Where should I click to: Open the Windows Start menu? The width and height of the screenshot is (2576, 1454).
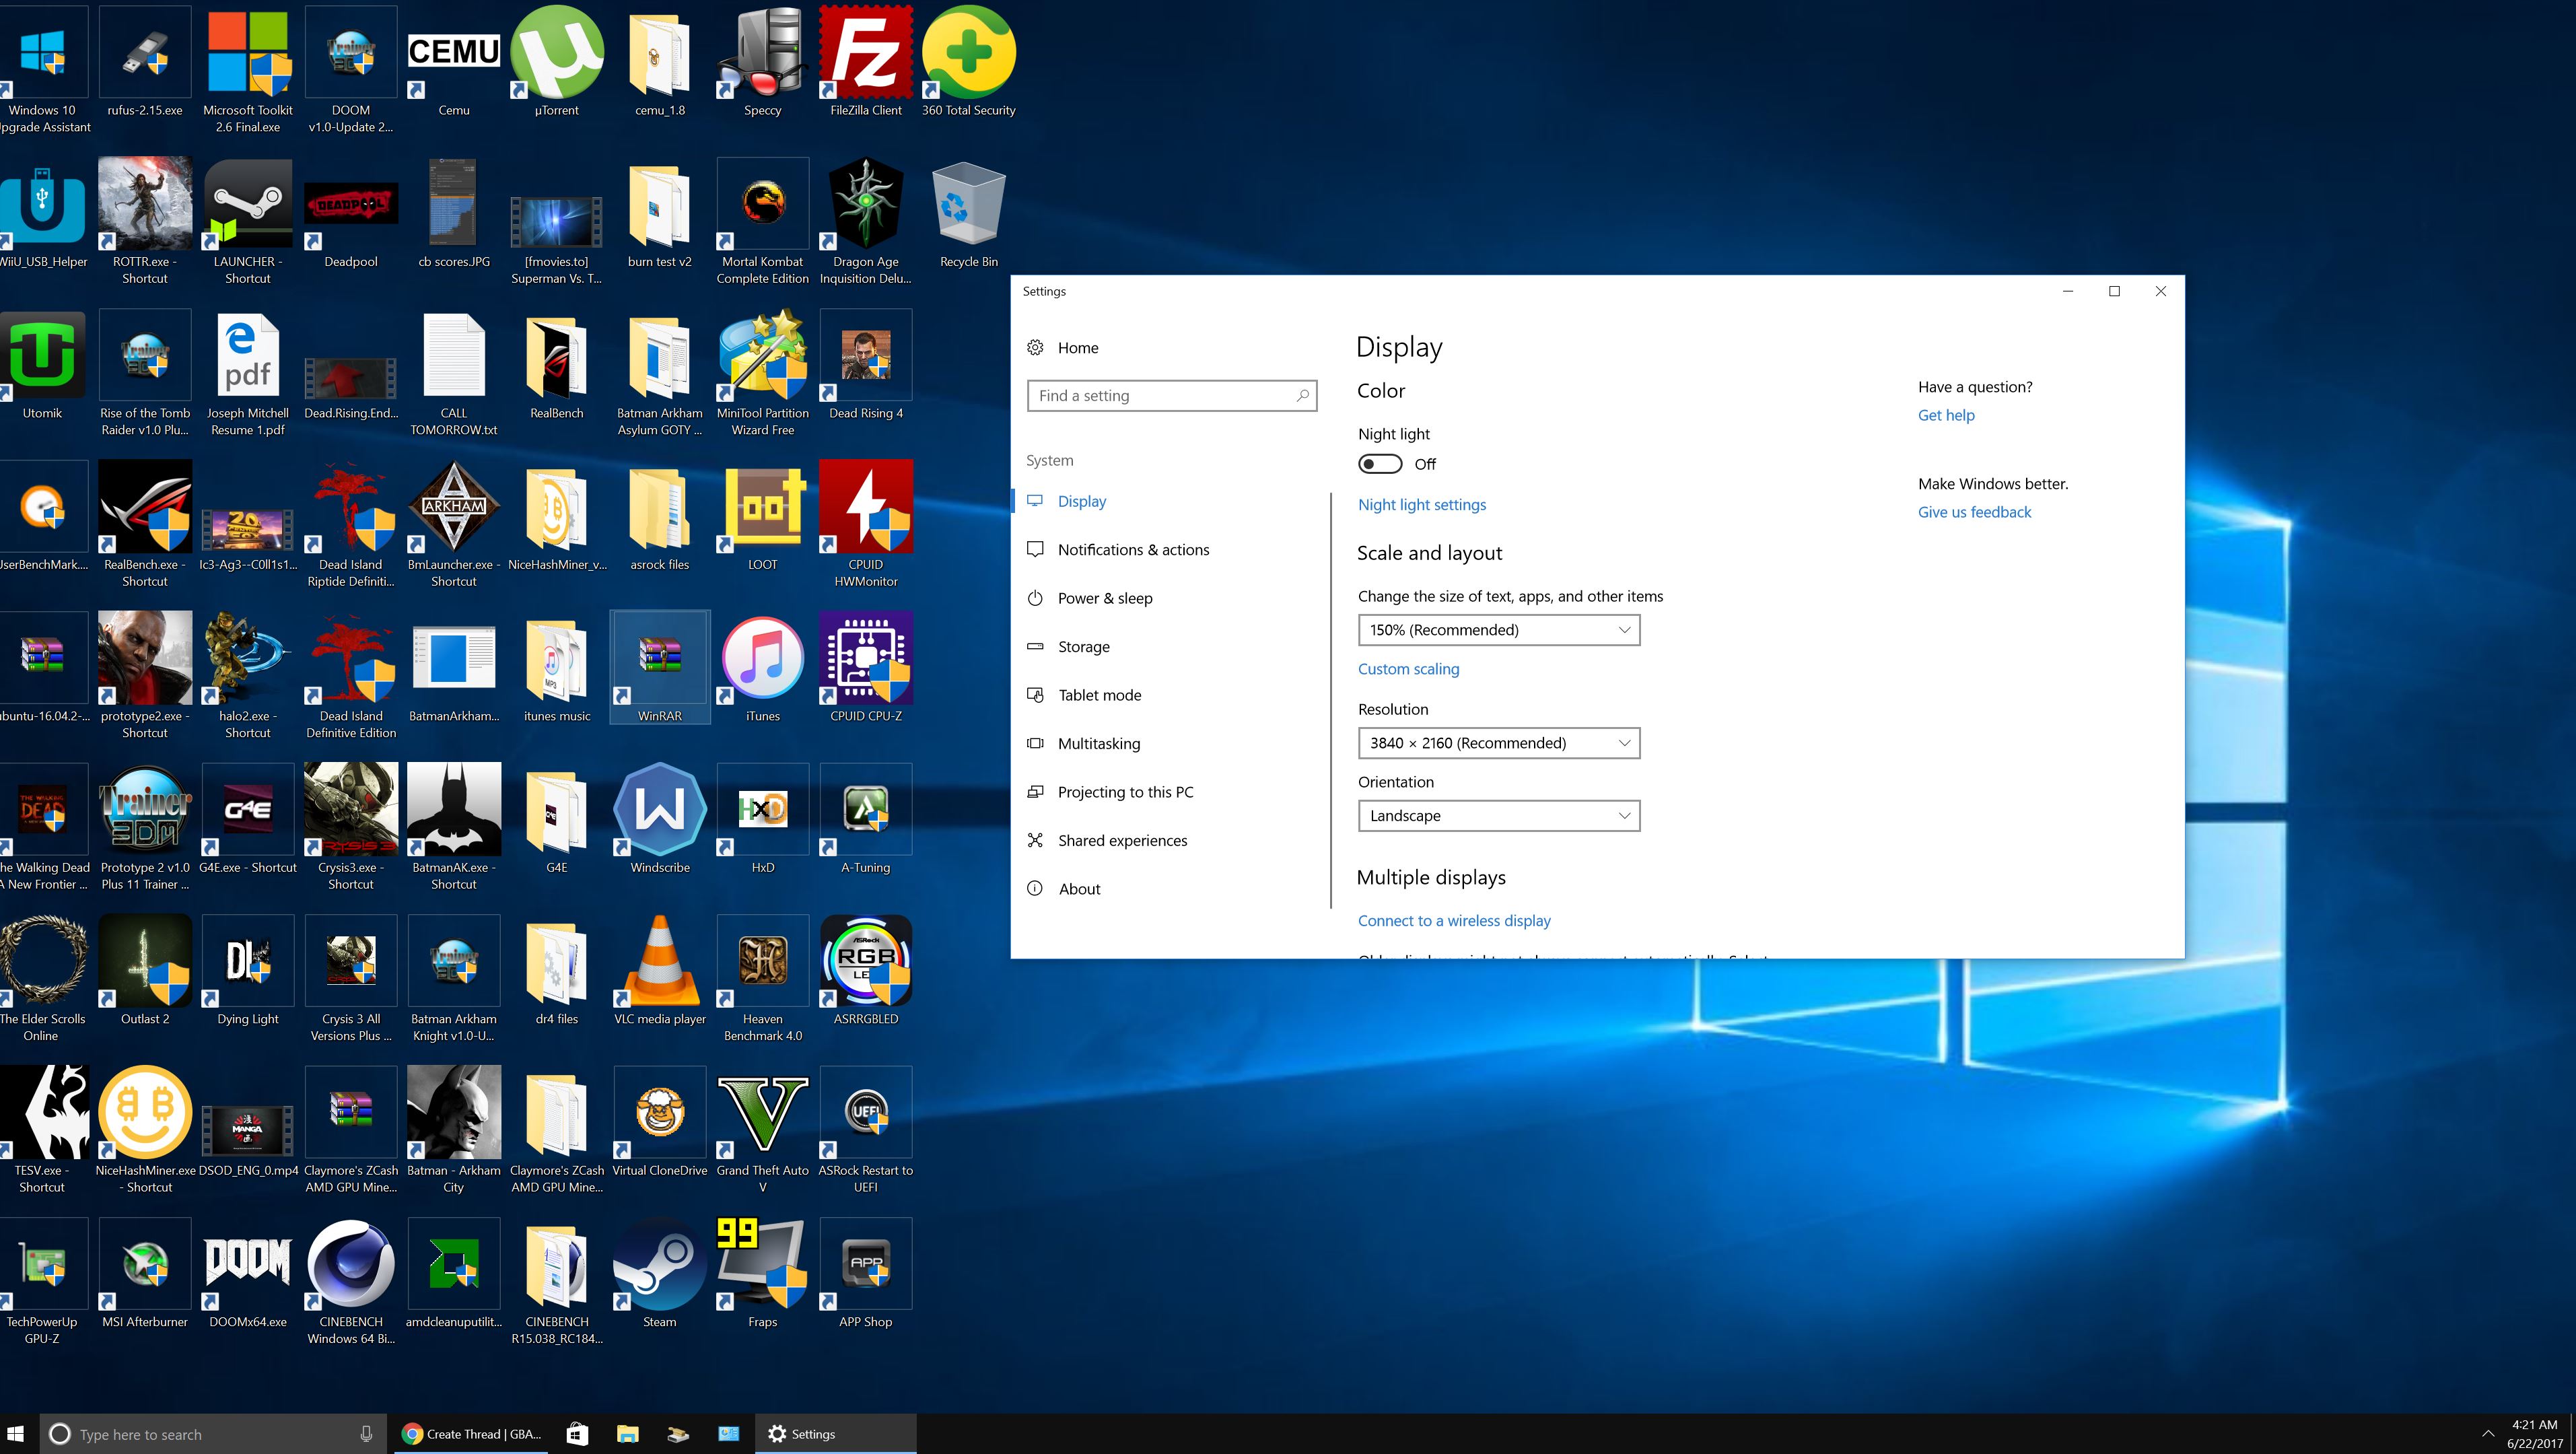tap(16, 1434)
